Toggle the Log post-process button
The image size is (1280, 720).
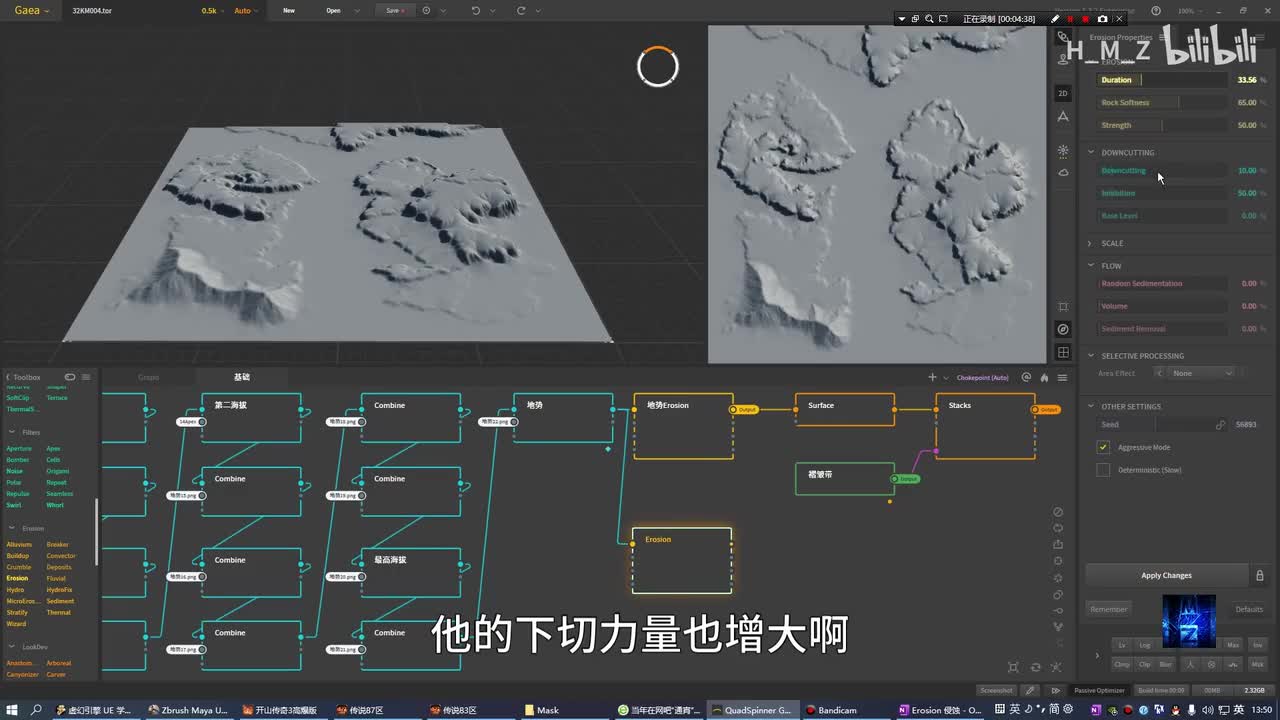(x=1145, y=645)
